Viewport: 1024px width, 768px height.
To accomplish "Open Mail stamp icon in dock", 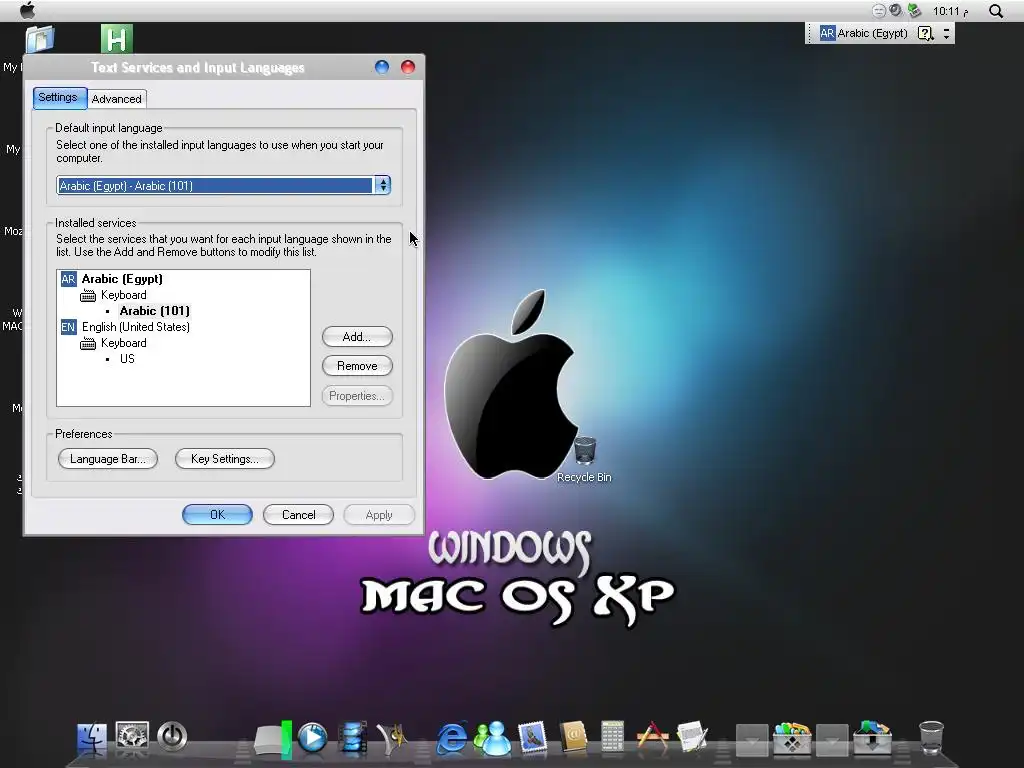I will tap(533, 738).
